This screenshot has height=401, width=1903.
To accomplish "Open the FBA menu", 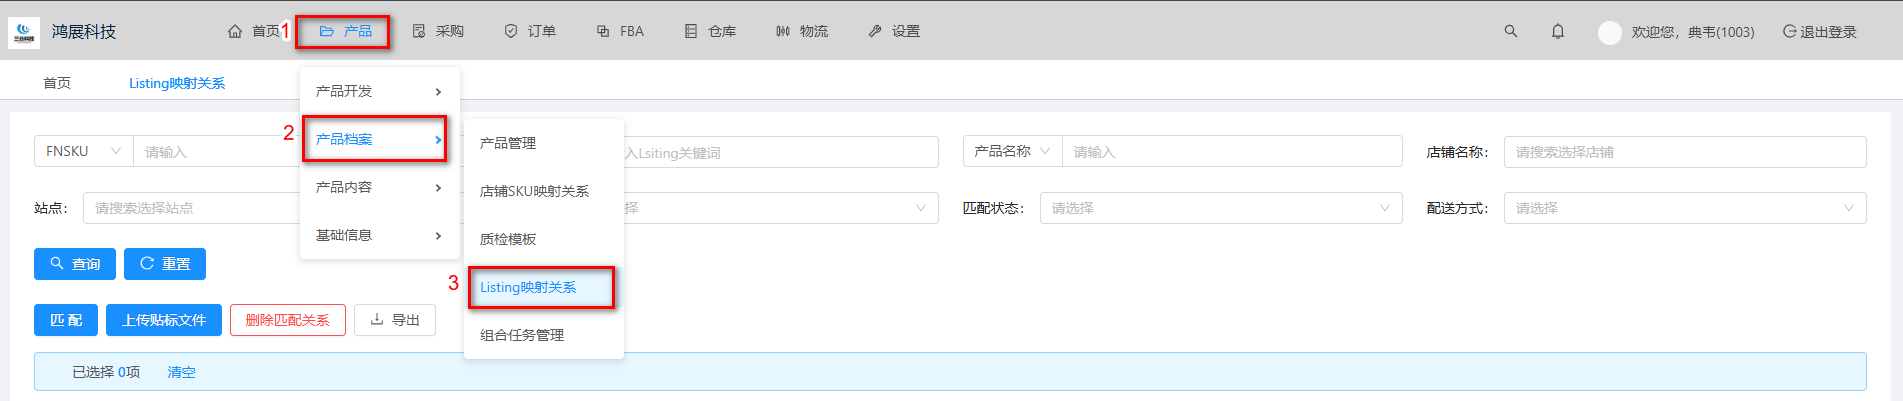I will point(620,32).
